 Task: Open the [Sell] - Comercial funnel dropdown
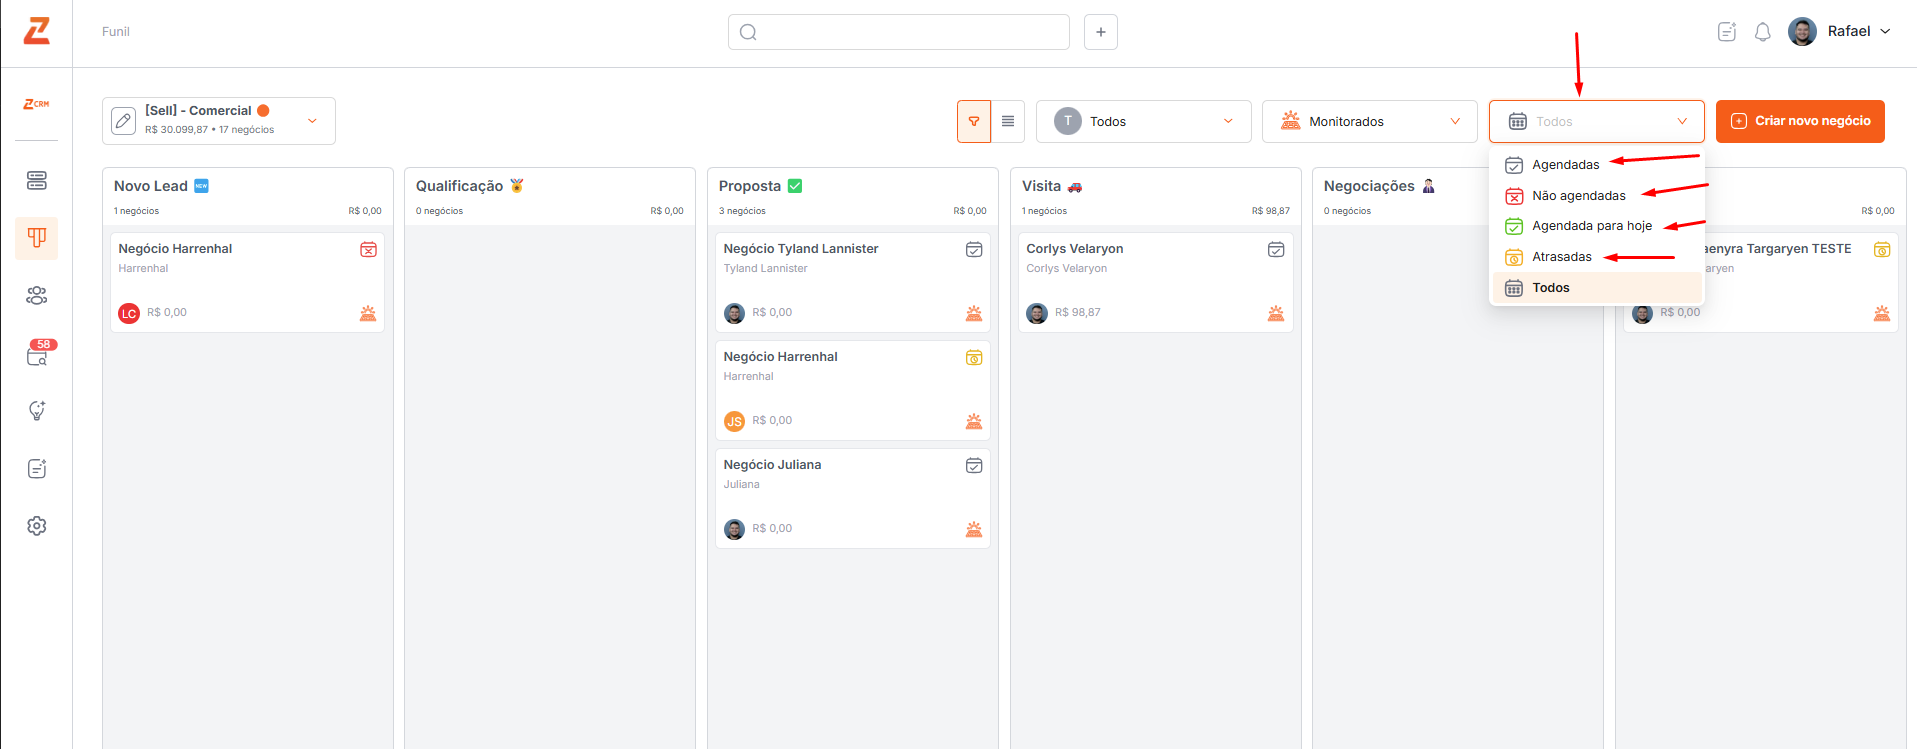coord(312,121)
